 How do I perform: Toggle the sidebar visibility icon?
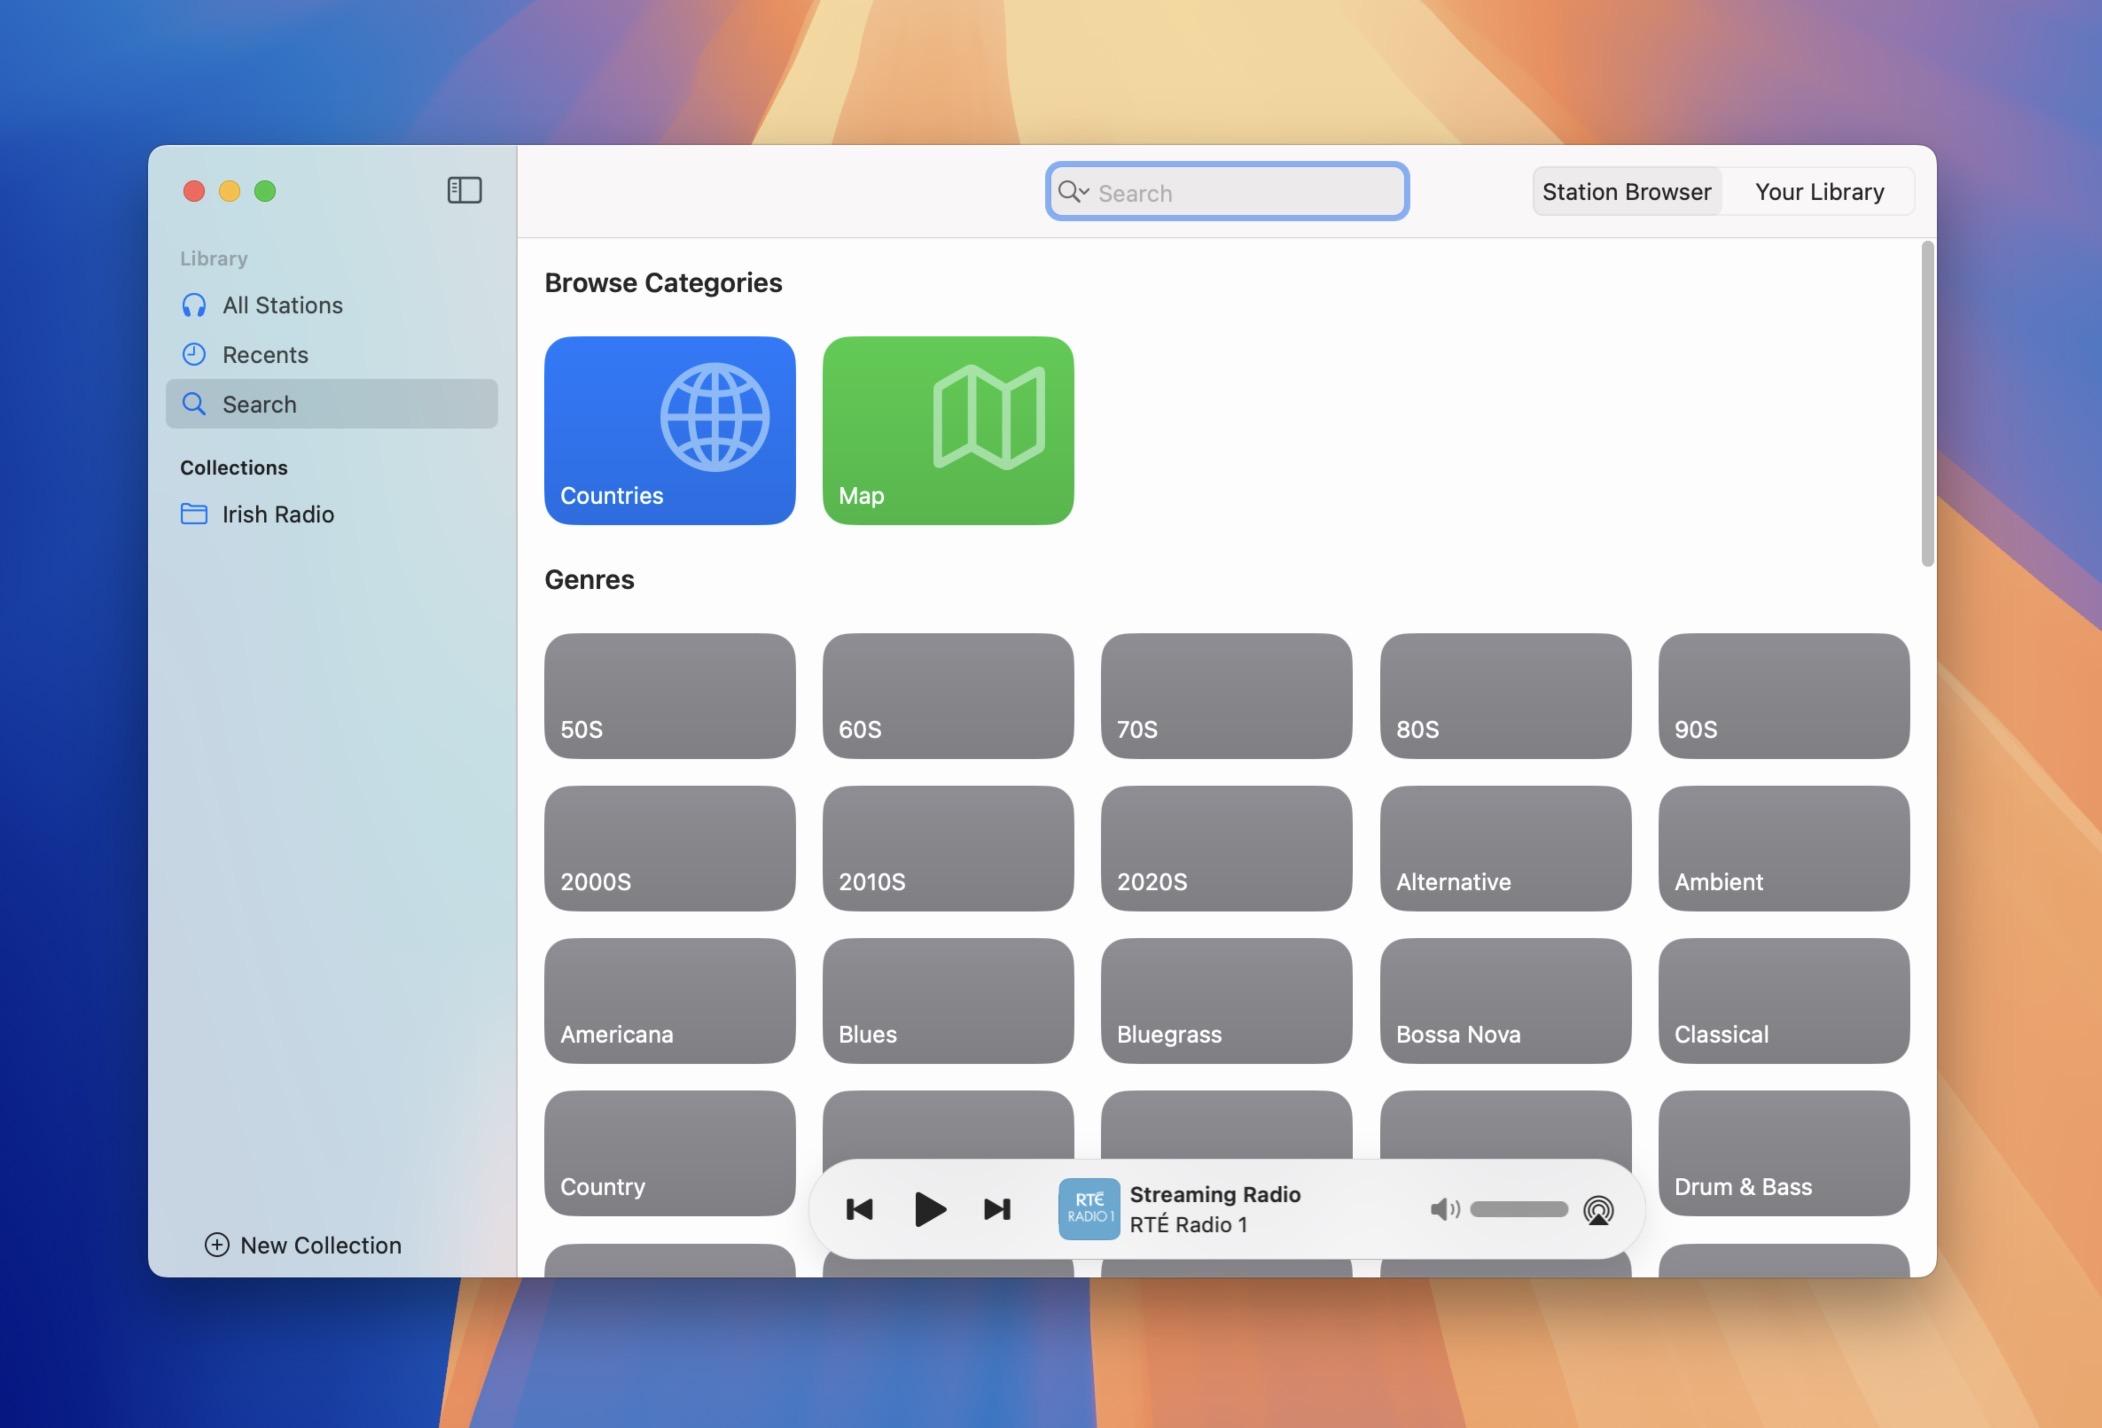[464, 190]
